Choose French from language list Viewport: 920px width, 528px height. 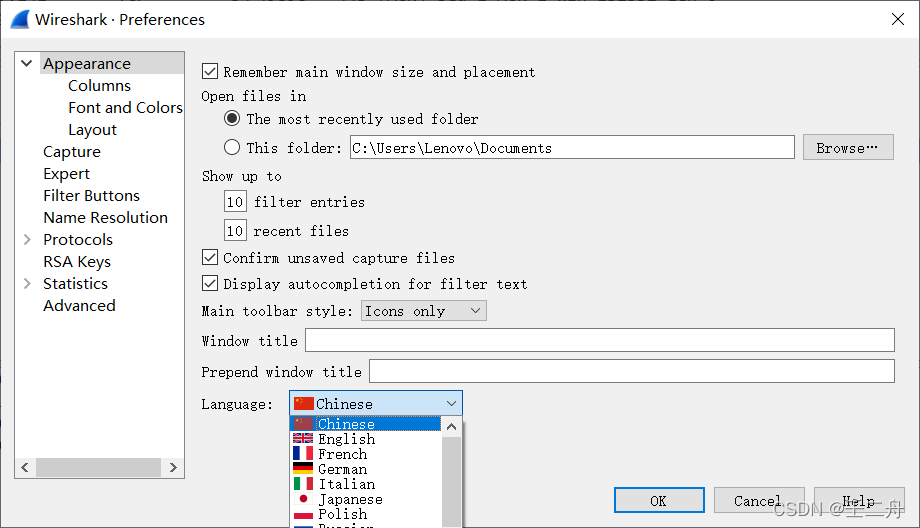366,454
